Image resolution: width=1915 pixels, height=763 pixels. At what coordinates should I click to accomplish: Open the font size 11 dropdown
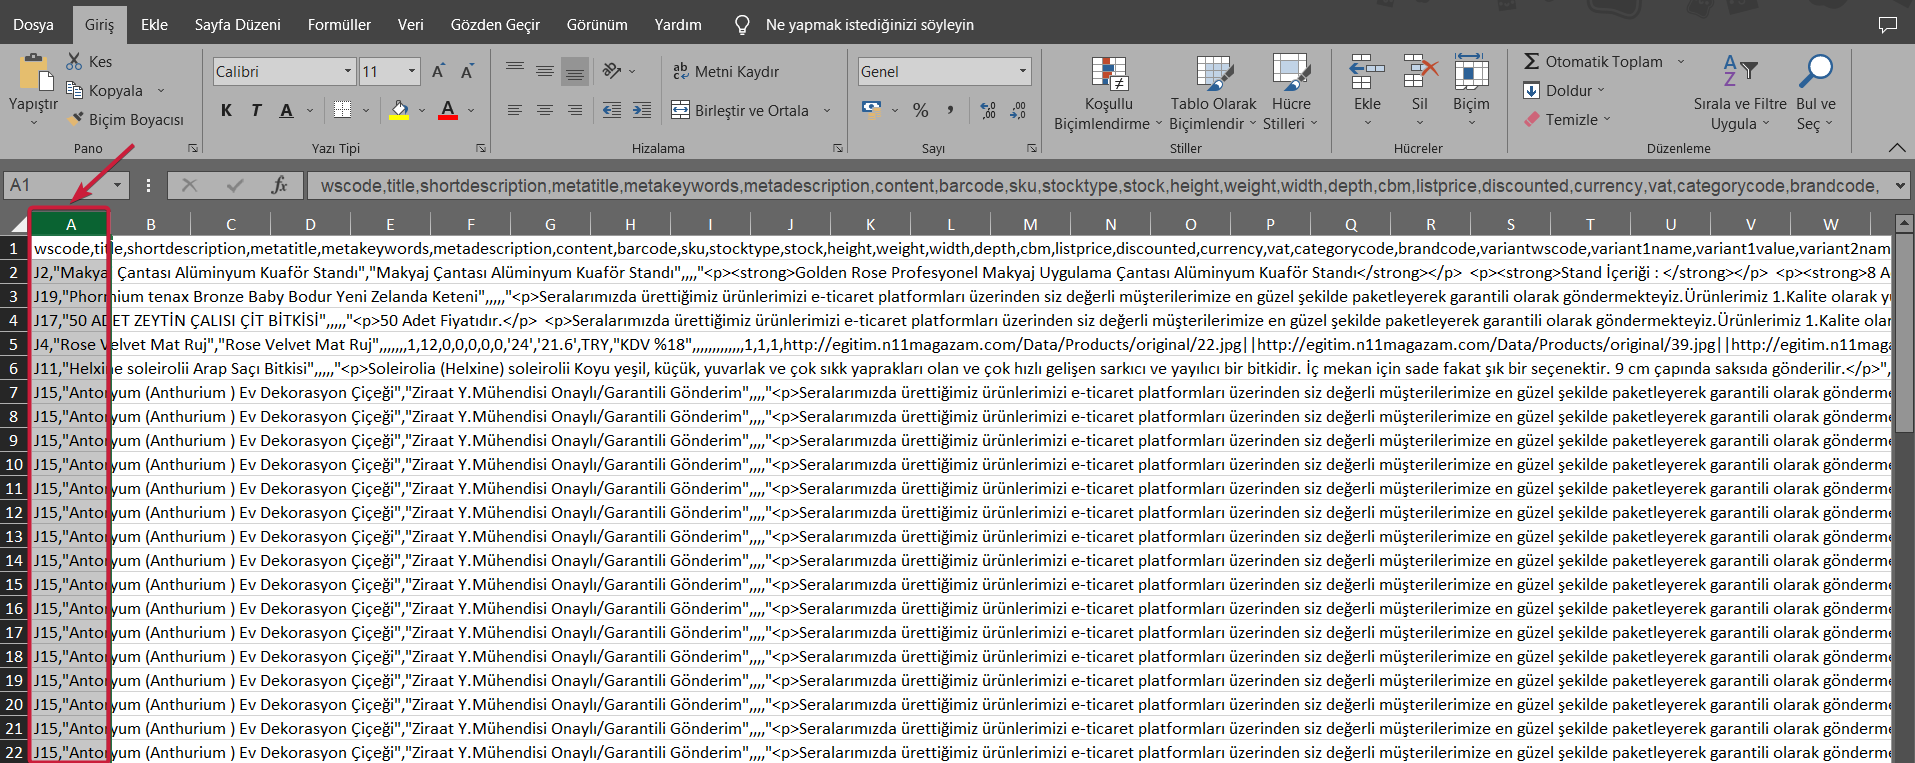[412, 71]
